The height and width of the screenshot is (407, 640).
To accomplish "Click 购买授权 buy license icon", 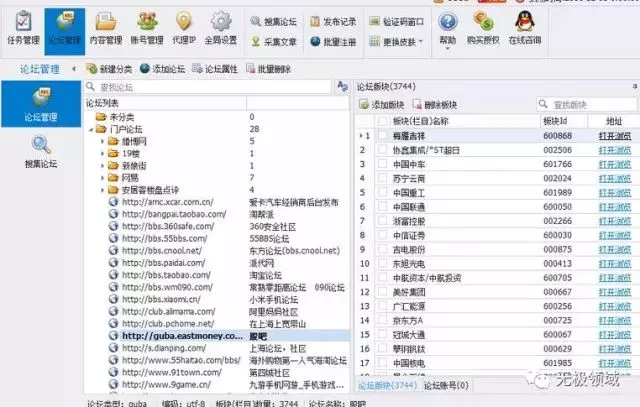I will coord(483,28).
